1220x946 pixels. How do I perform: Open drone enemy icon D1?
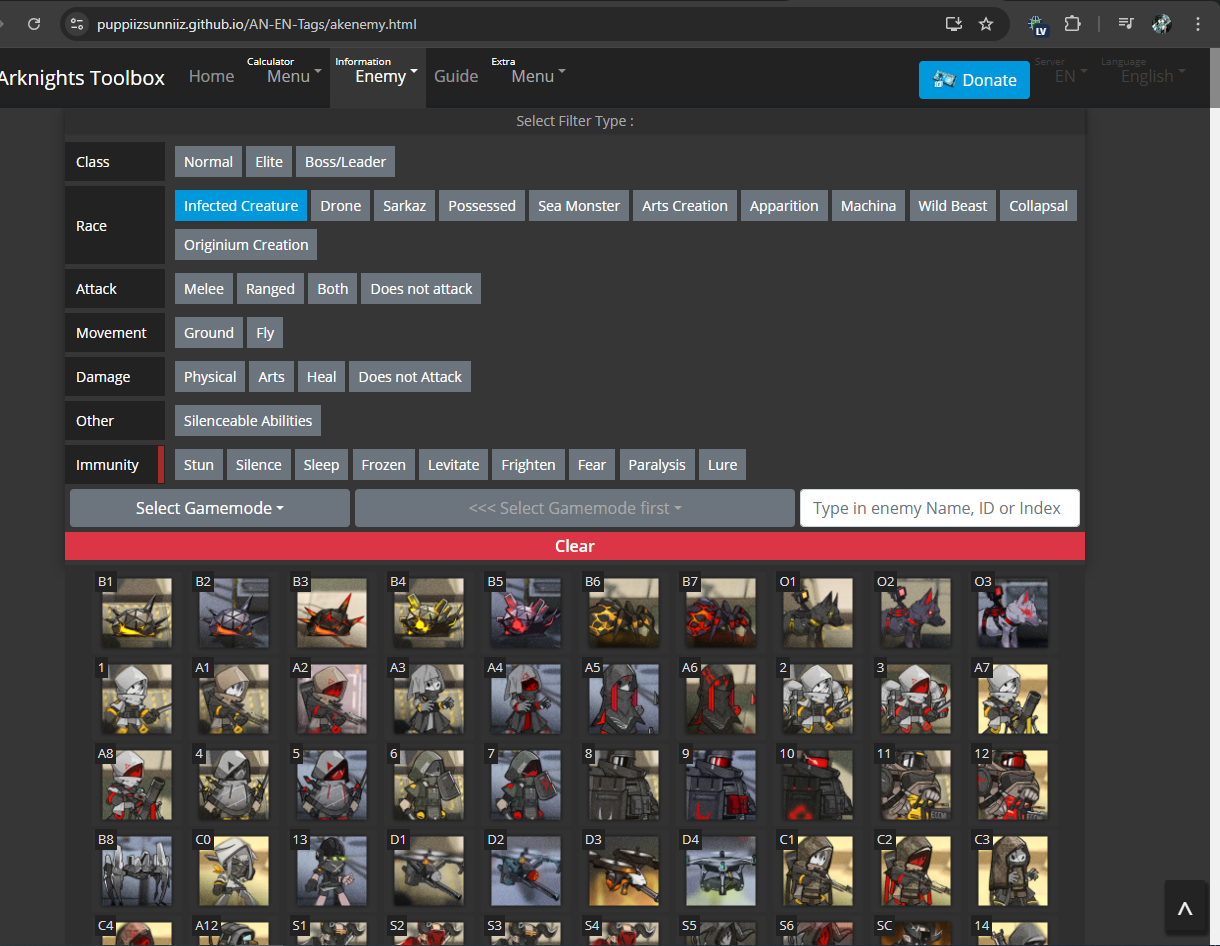point(429,871)
